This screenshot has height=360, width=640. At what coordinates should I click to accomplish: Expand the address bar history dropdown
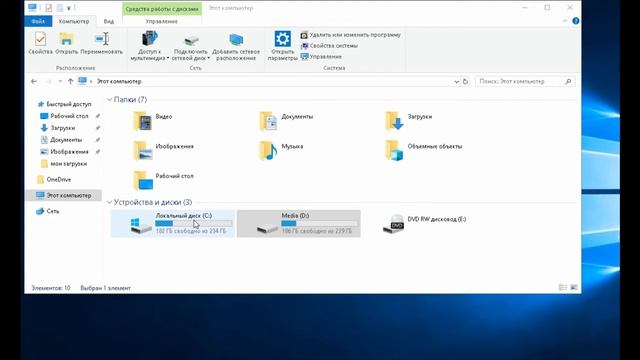pos(456,82)
